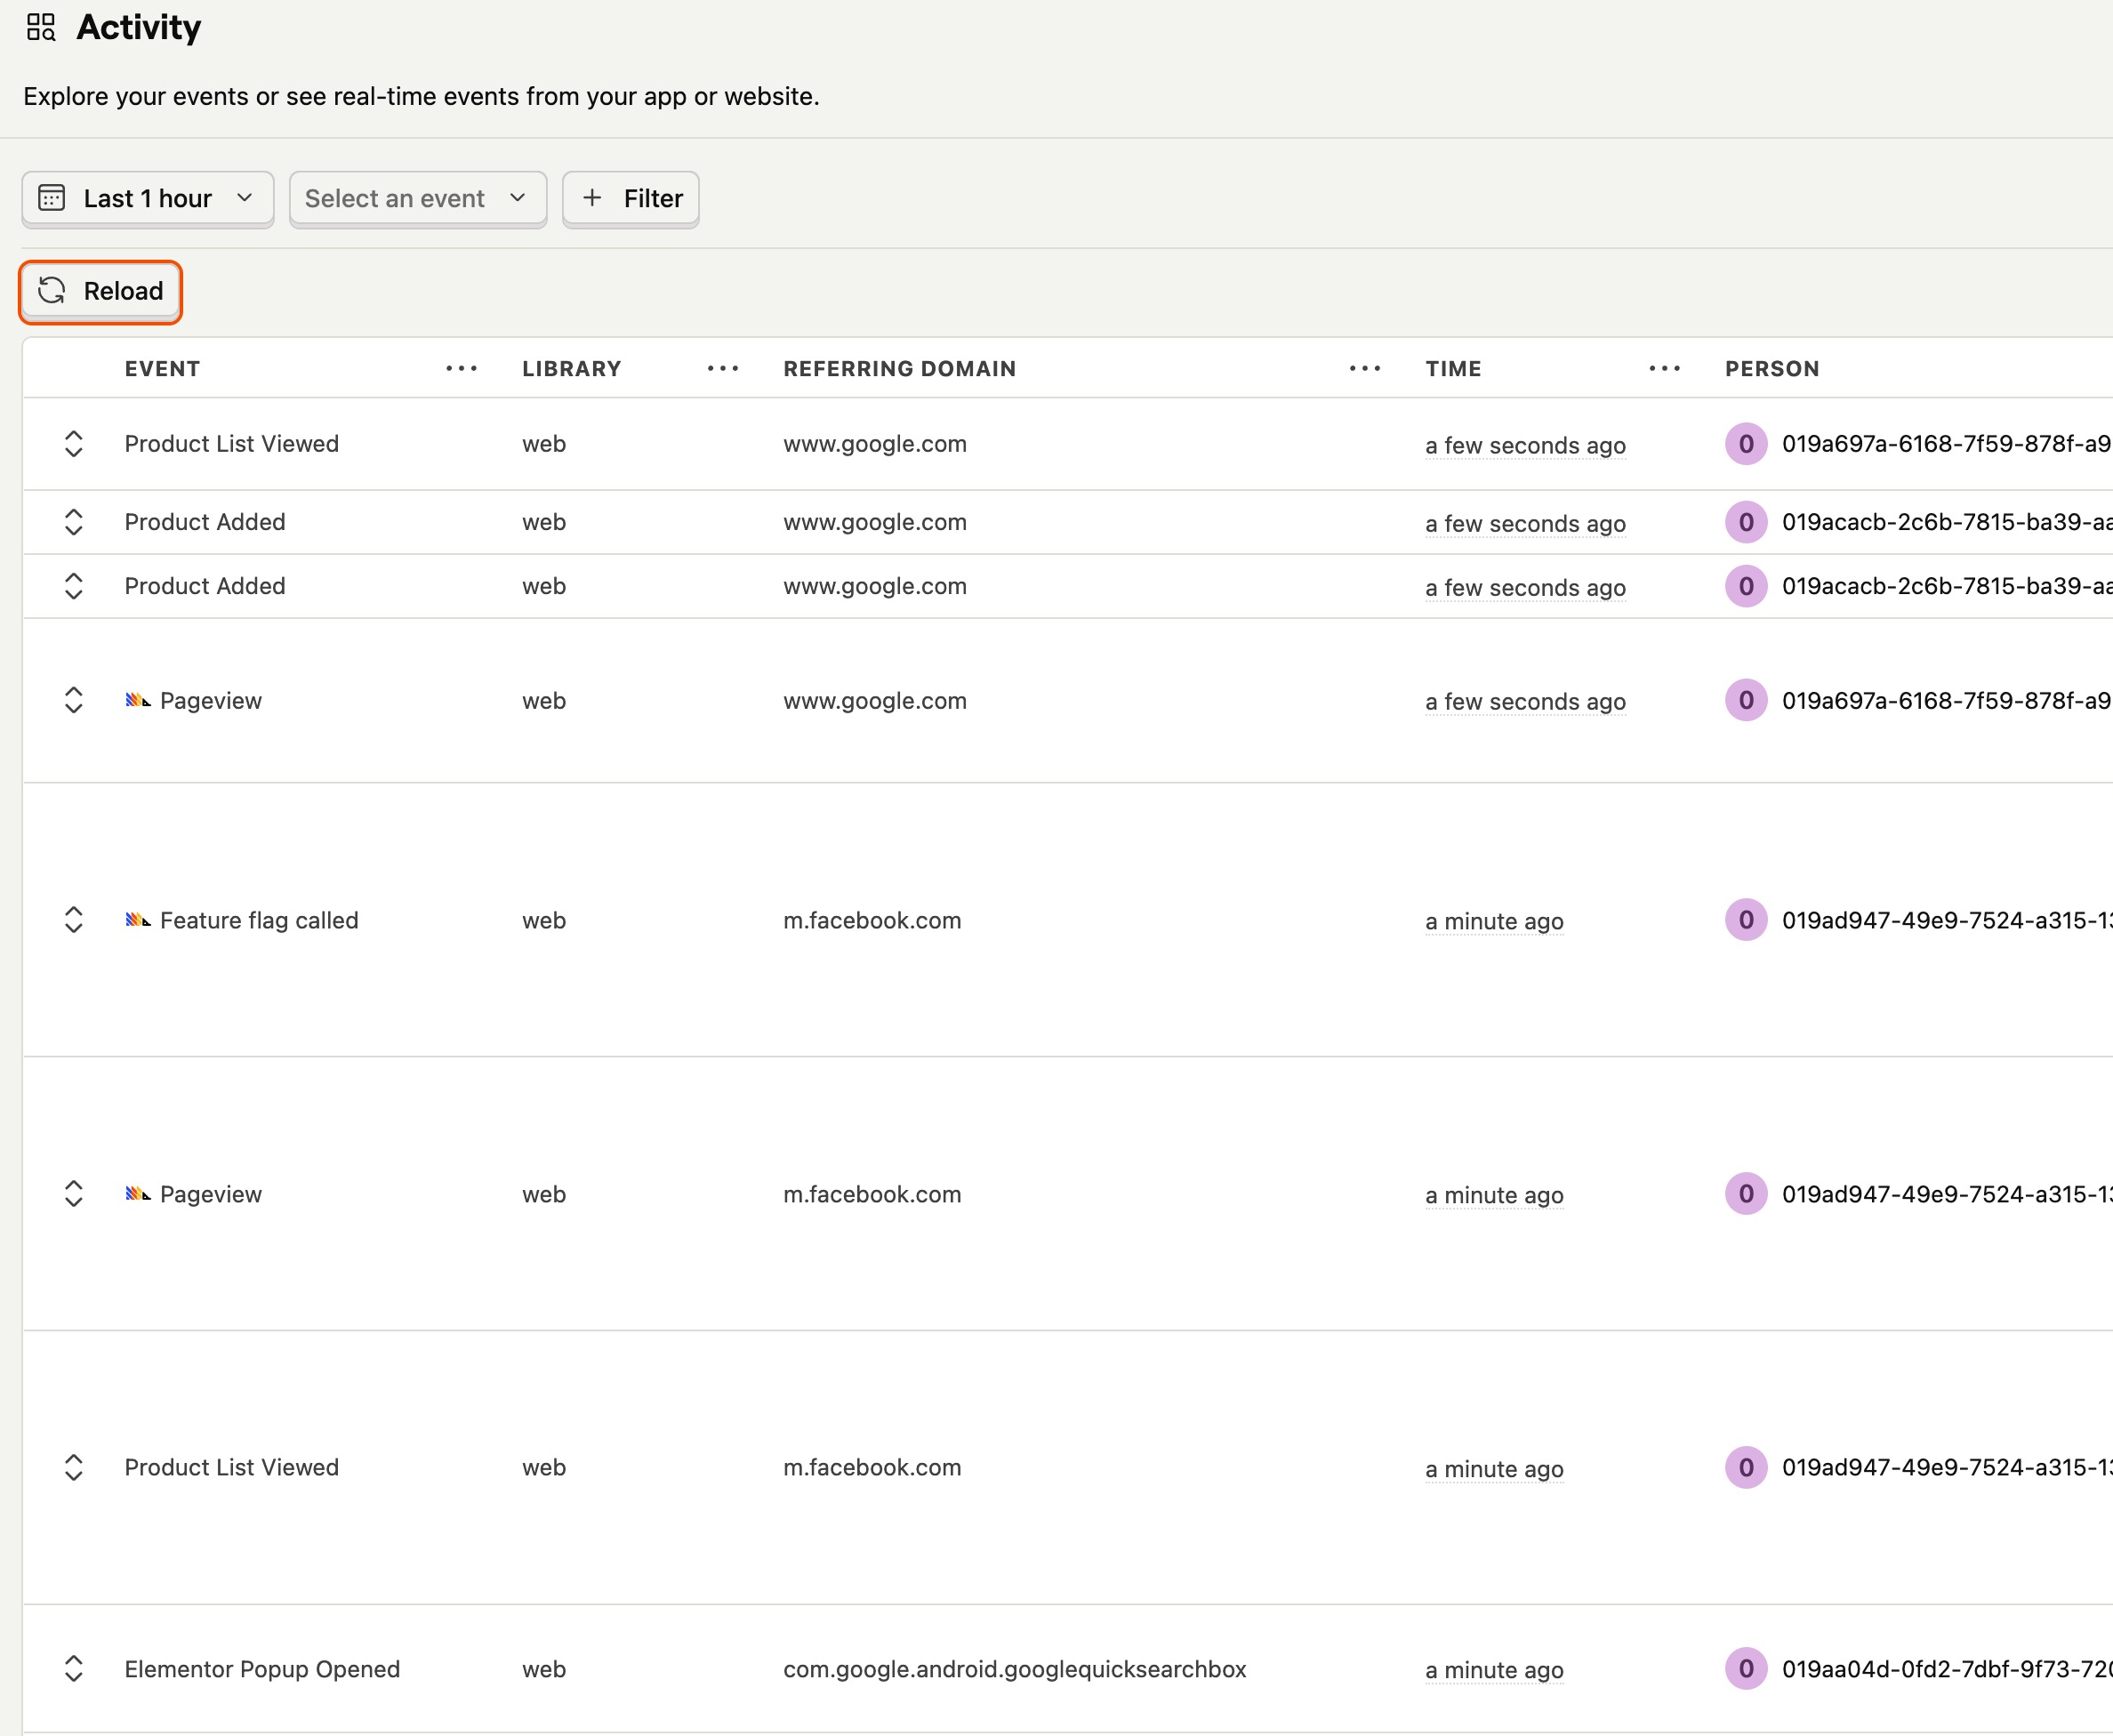The image size is (2113, 1736).
Task: Click the first m.facebook.com Pageview event name
Action: pos(210,1194)
